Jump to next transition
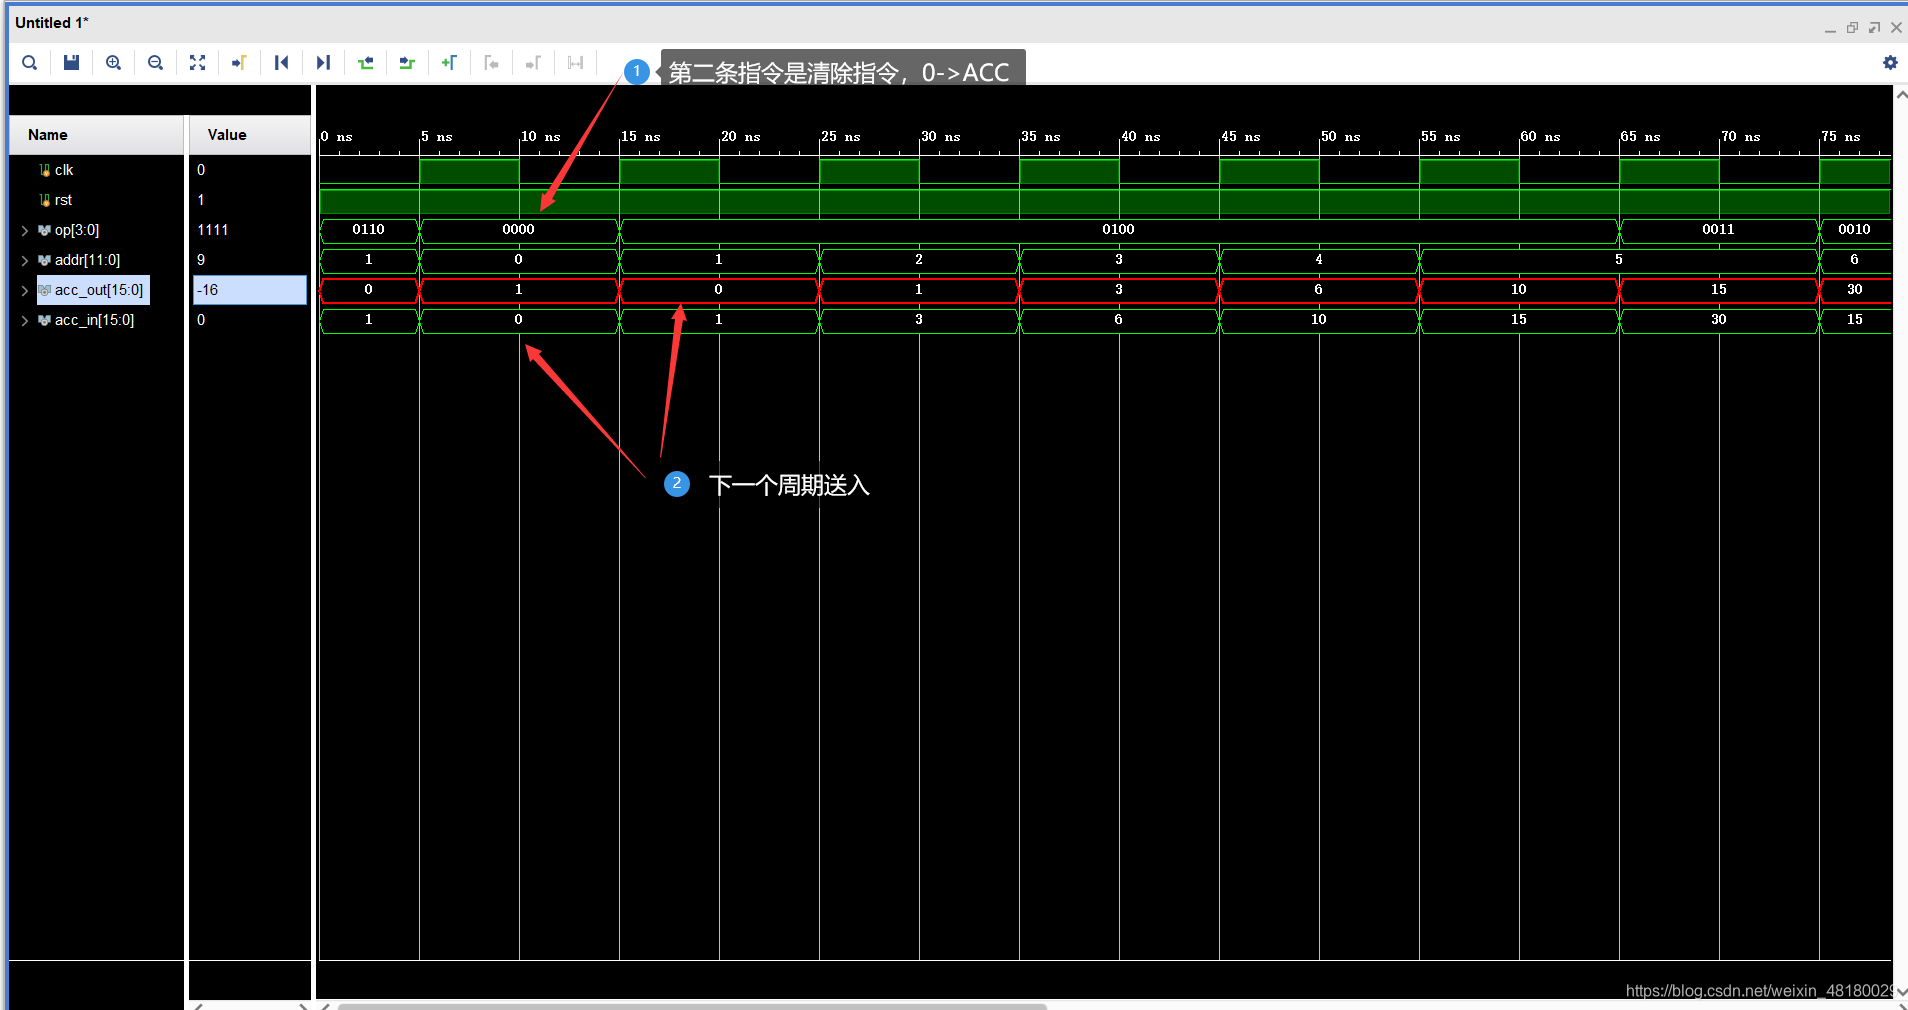Screen dimensions: 1908x1010 click(x=407, y=63)
